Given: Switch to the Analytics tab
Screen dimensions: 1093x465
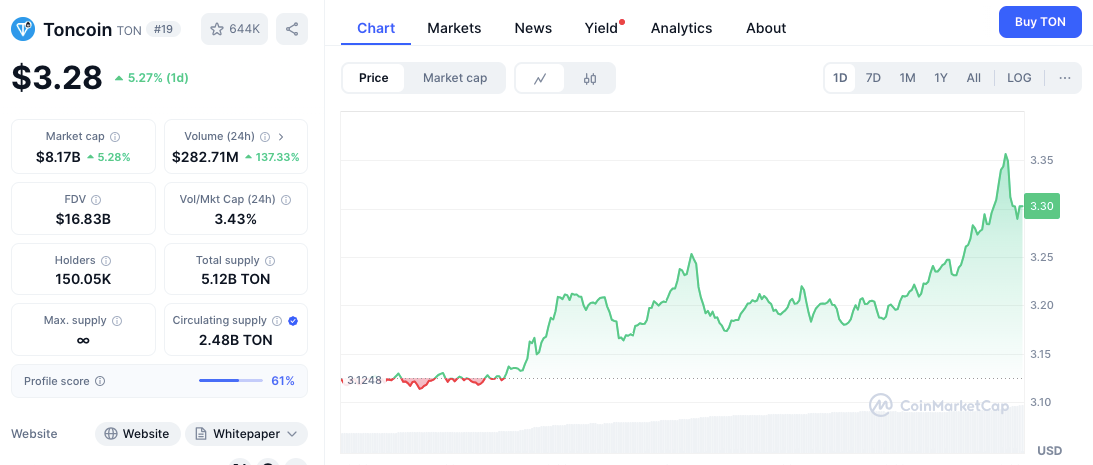Looking at the screenshot, I should pyautogui.click(x=681, y=28).
